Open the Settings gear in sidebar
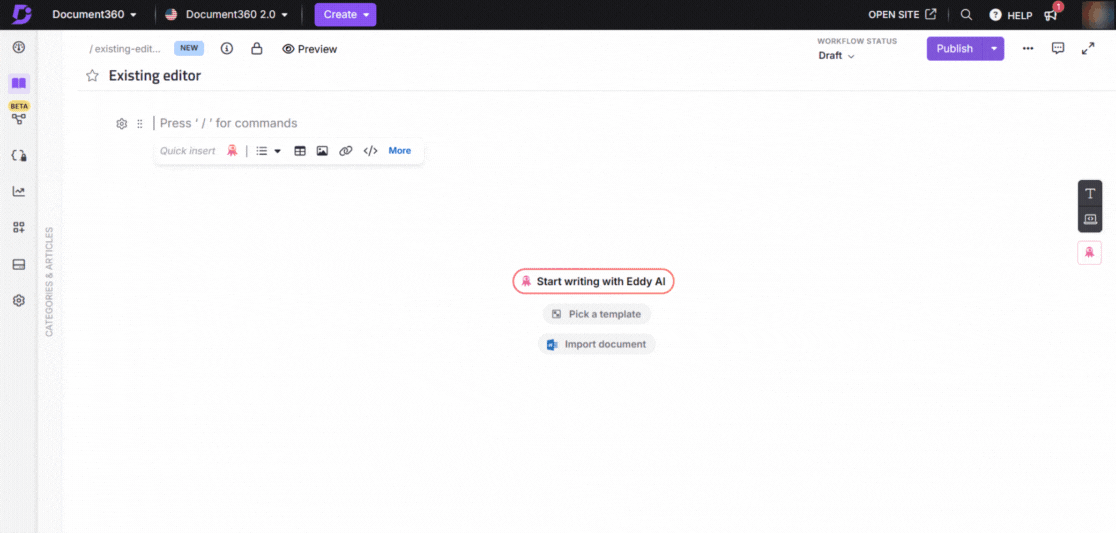Image resolution: width=1116 pixels, height=533 pixels. [19, 300]
